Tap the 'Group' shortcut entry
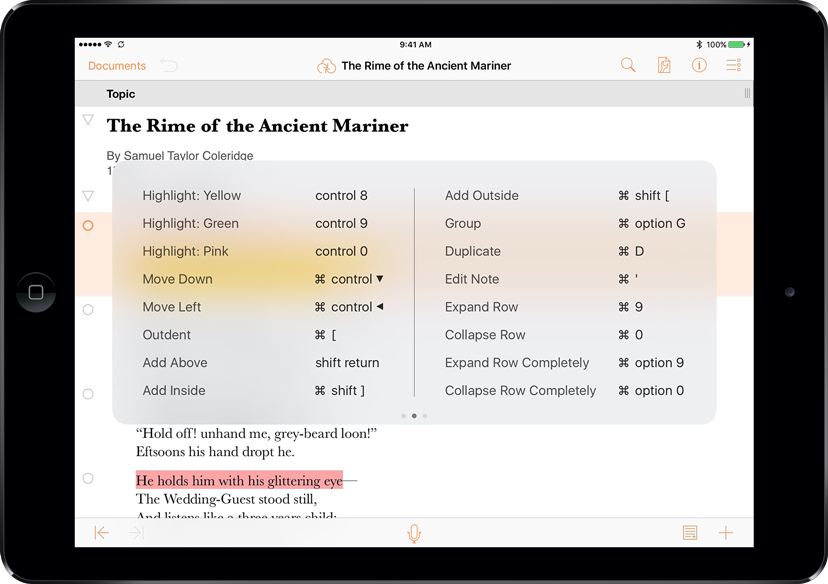 pos(463,223)
